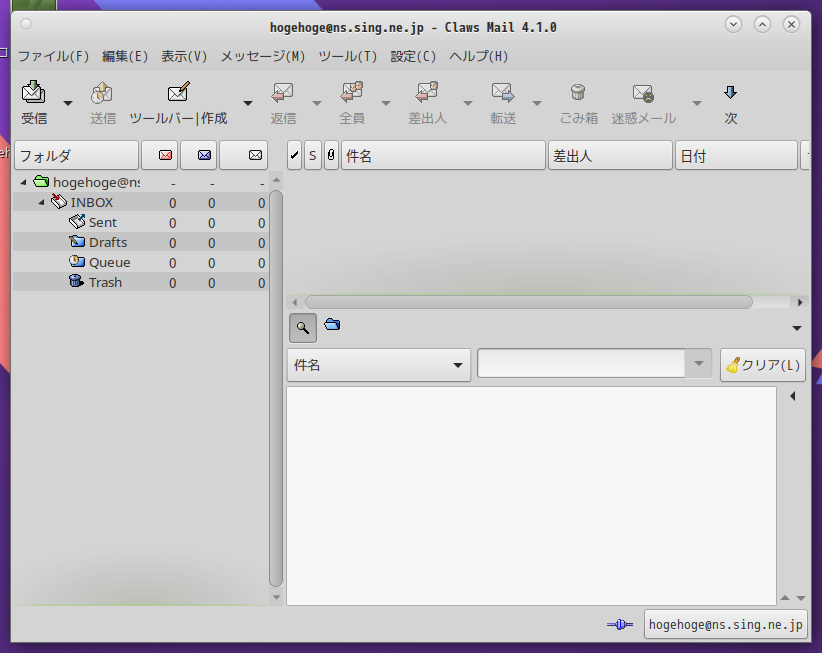Open the dropdown arrow next to 転送

click(x=537, y=103)
